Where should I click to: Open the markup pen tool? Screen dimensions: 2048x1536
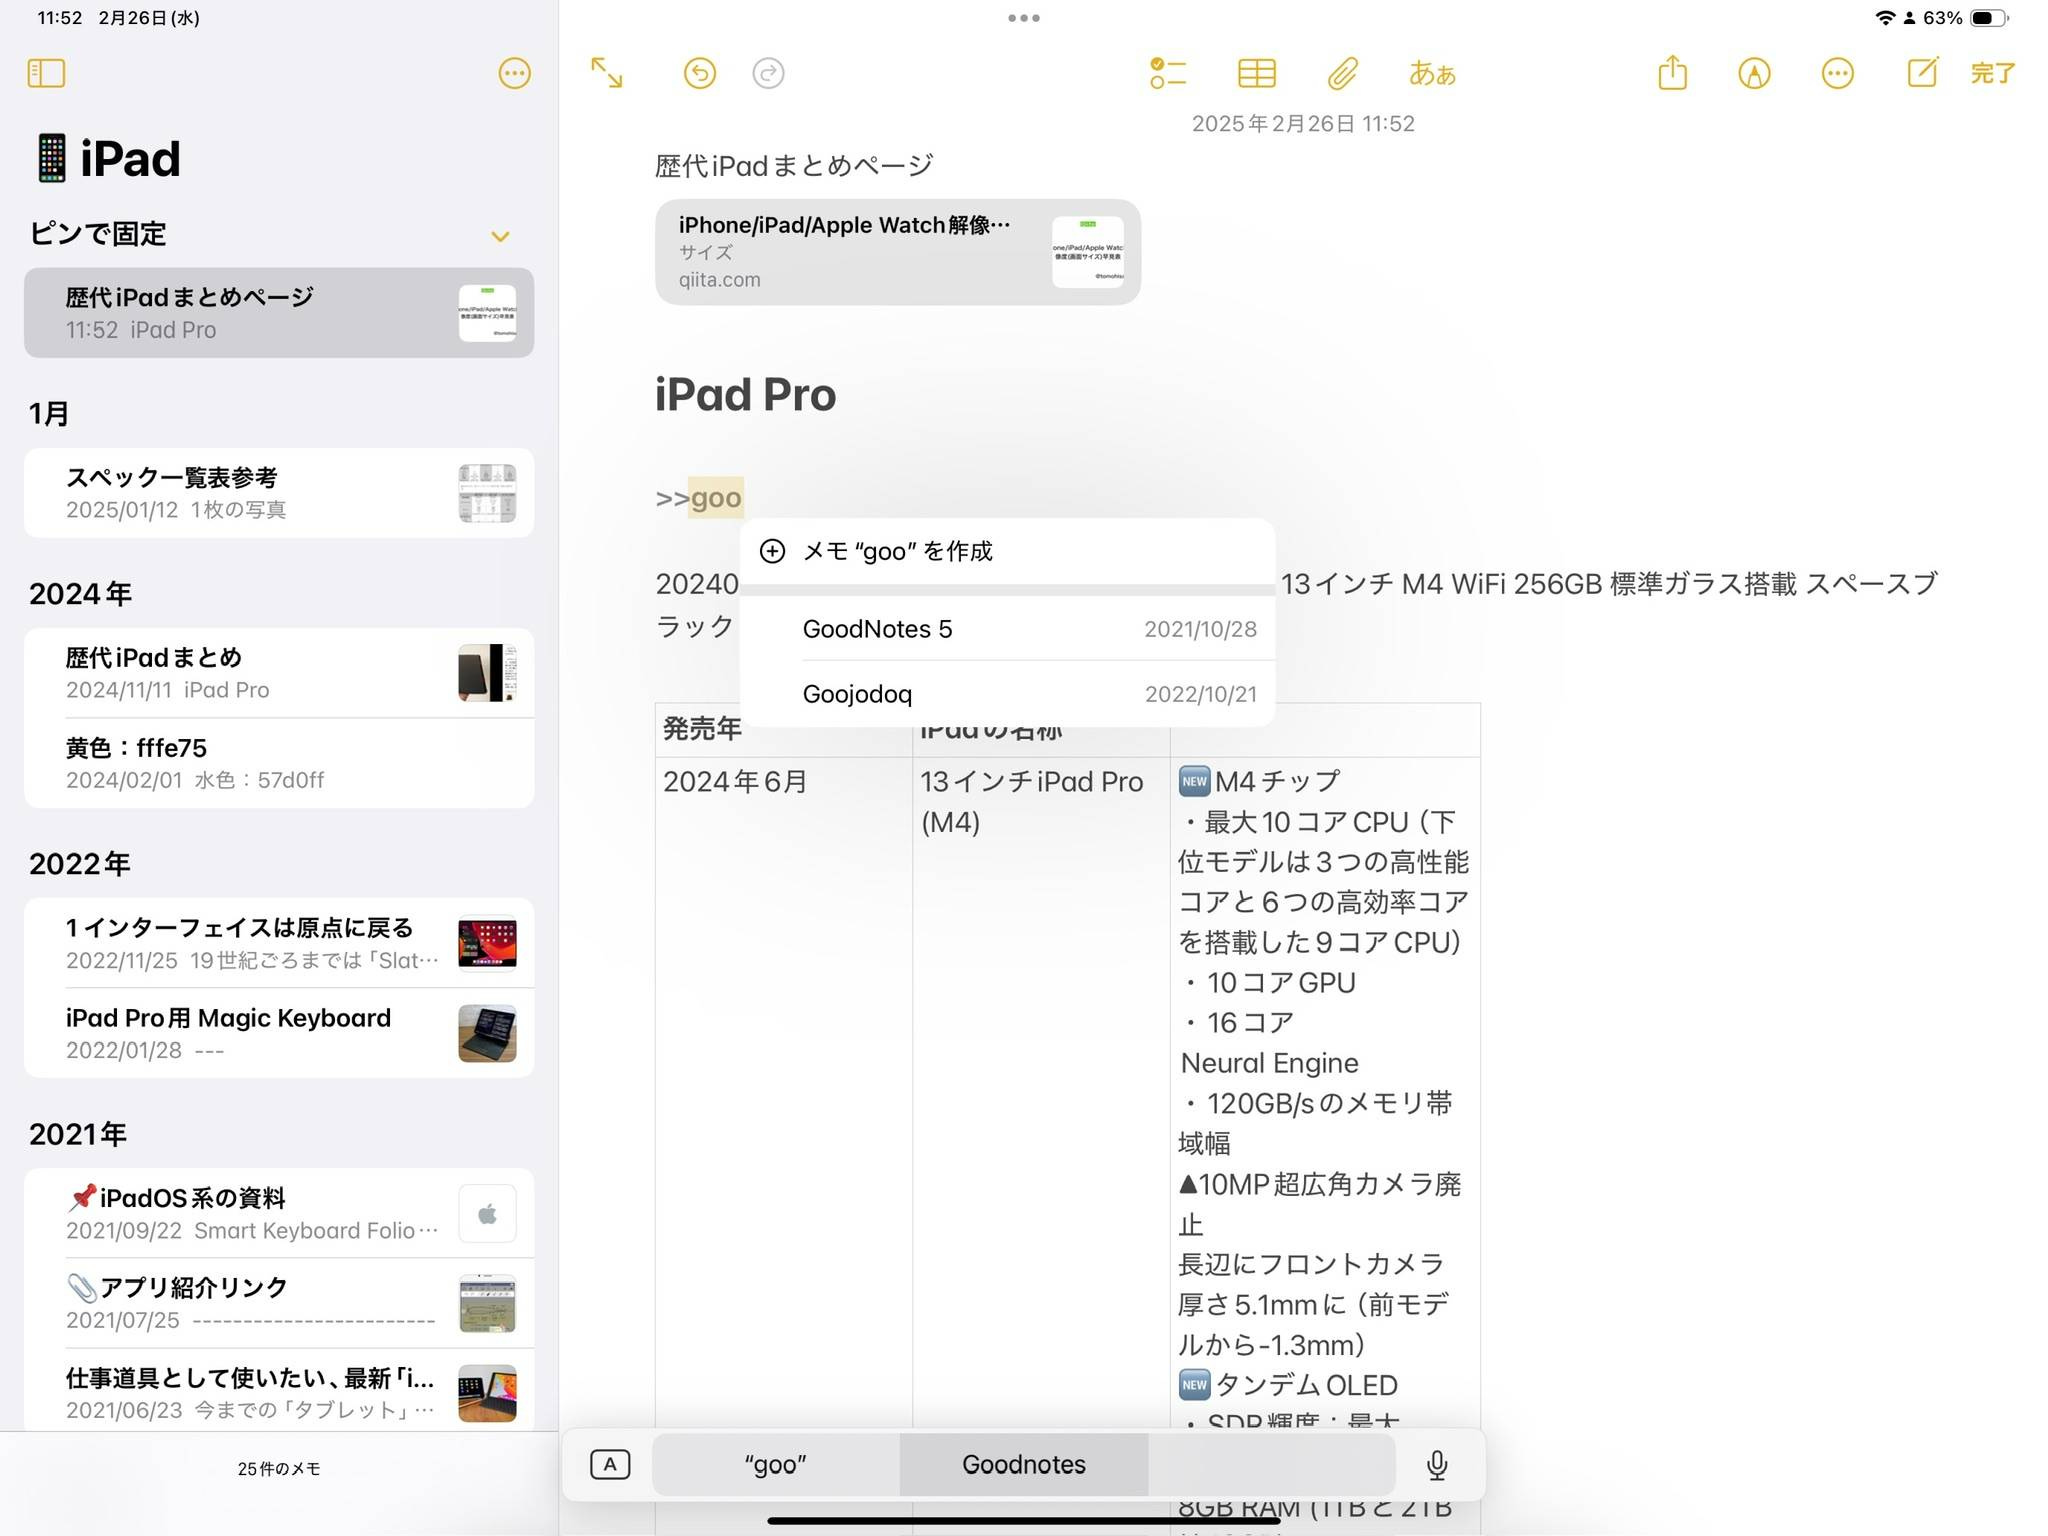(x=1754, y=73)
